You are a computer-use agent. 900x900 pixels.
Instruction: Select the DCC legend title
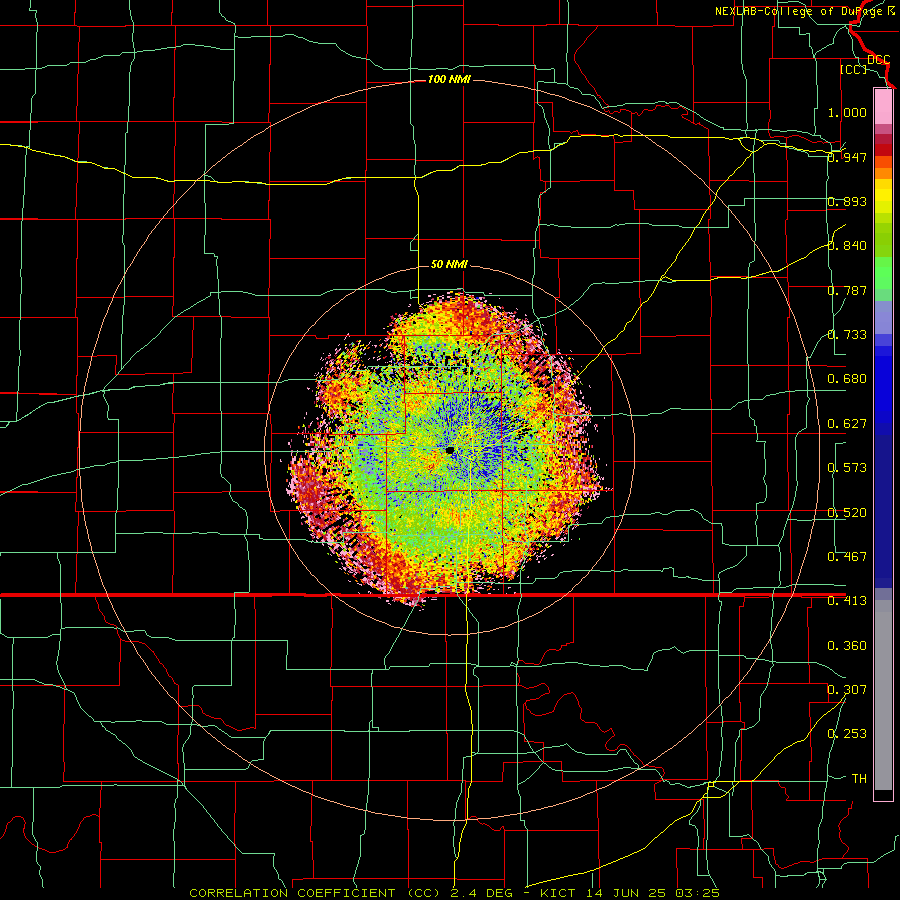878,60
